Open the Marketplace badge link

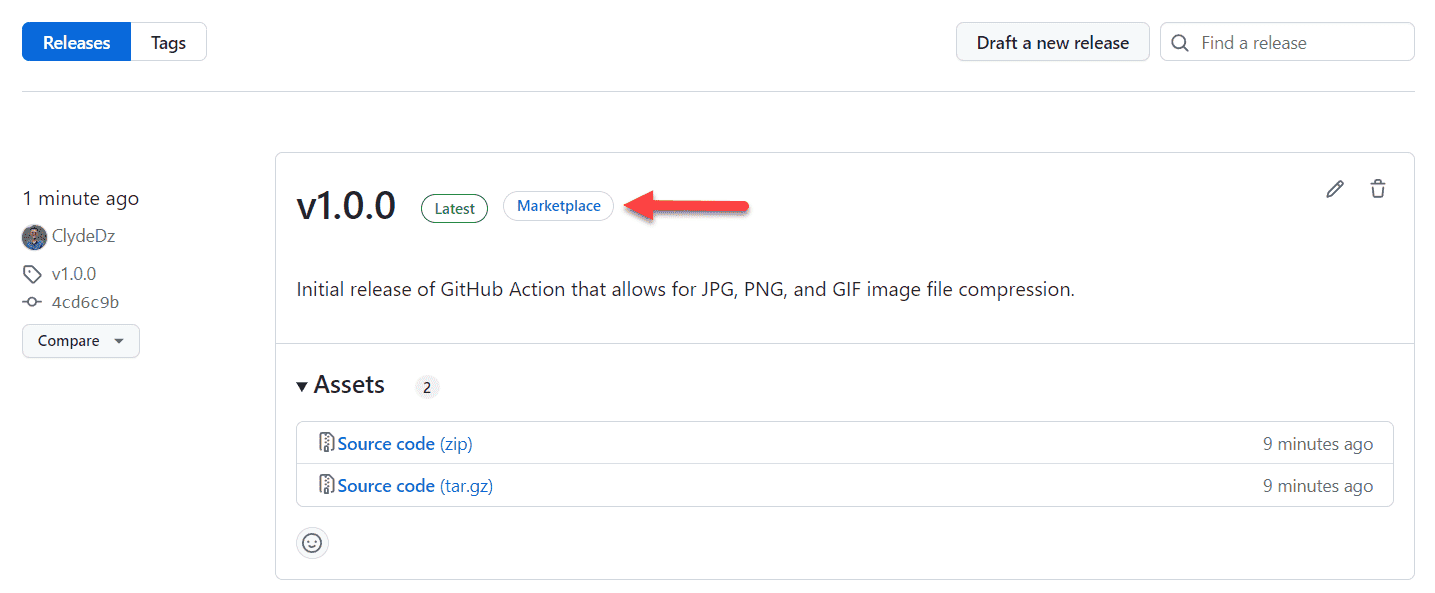click(x=558, y=206)
